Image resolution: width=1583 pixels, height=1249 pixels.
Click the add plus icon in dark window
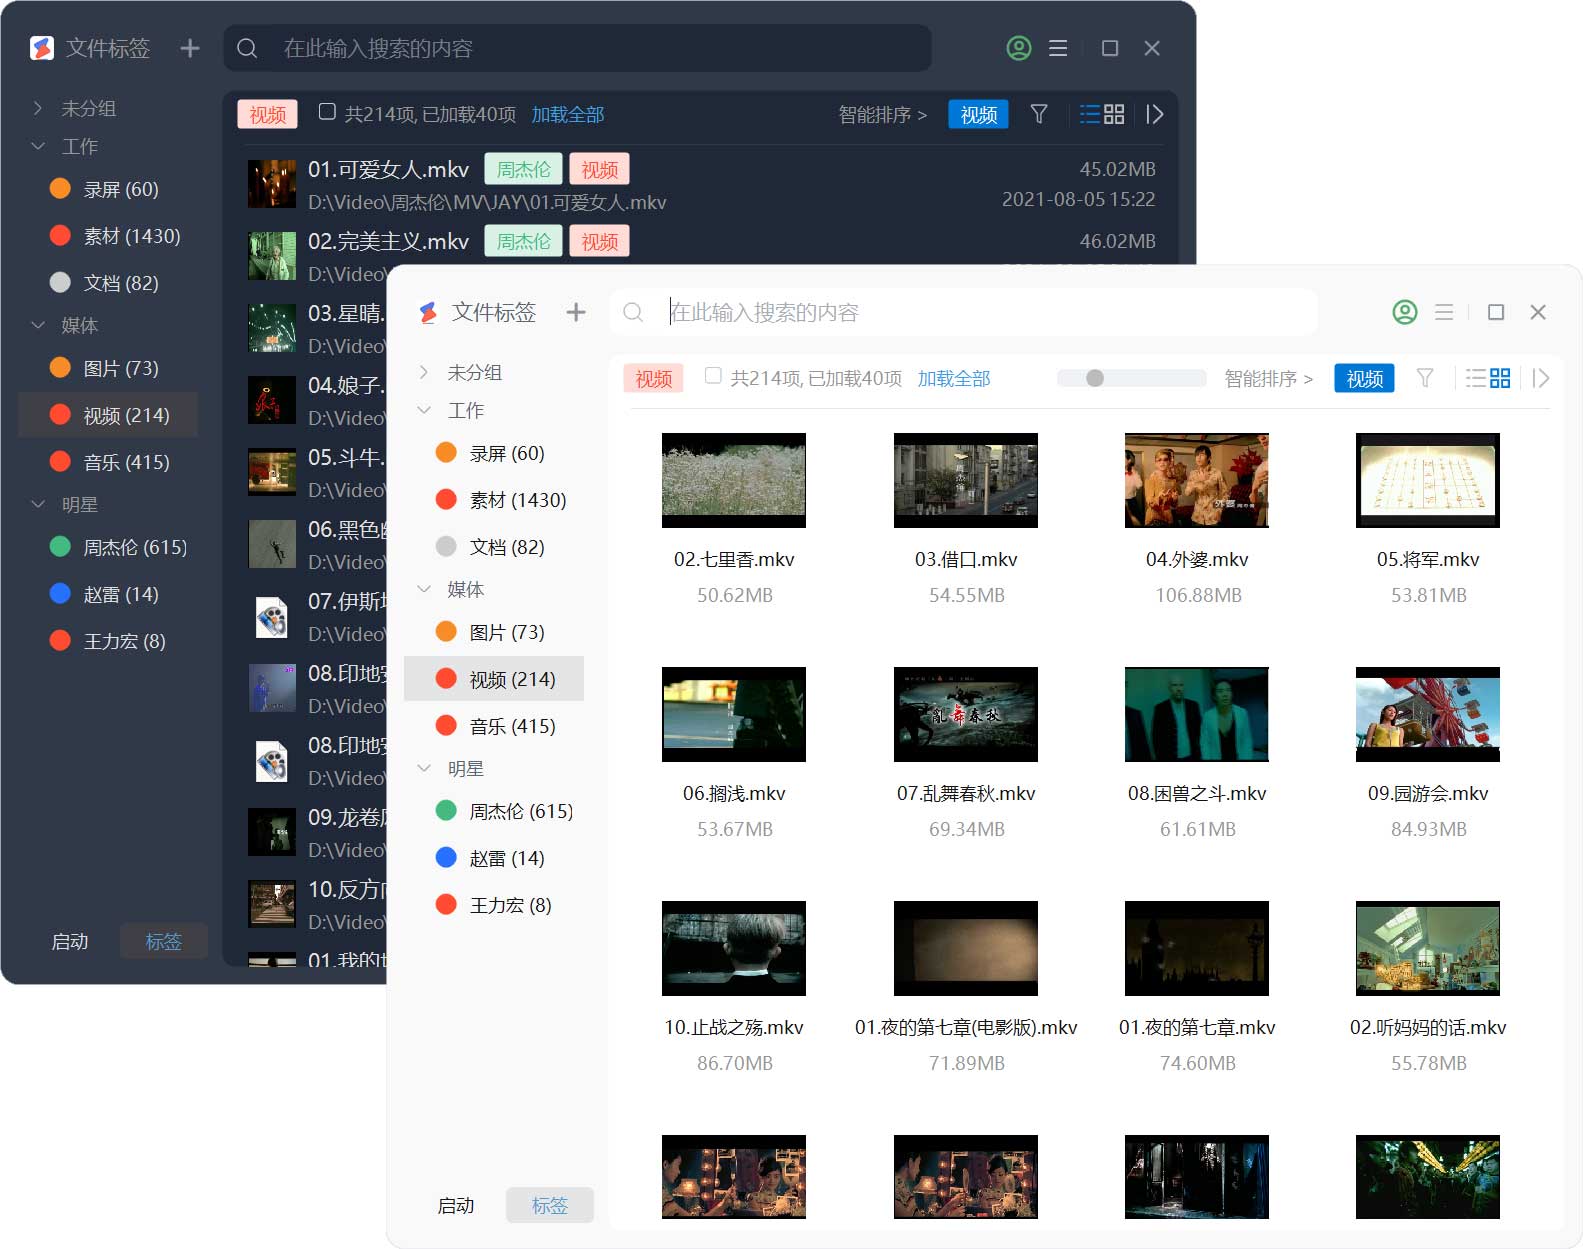[190, 48]
